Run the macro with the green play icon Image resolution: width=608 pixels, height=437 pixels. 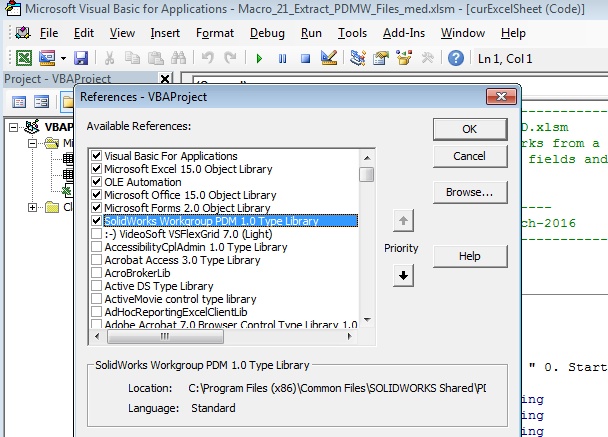tap(259, 59)
